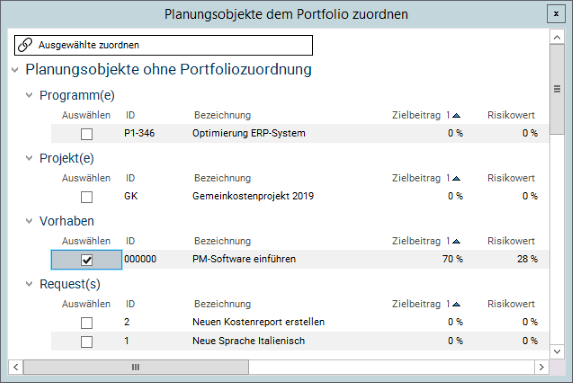Click the horizontal scrollbar left arrow
The width and height of the screenshot is (573, 383).
click(x=16, y=367)
